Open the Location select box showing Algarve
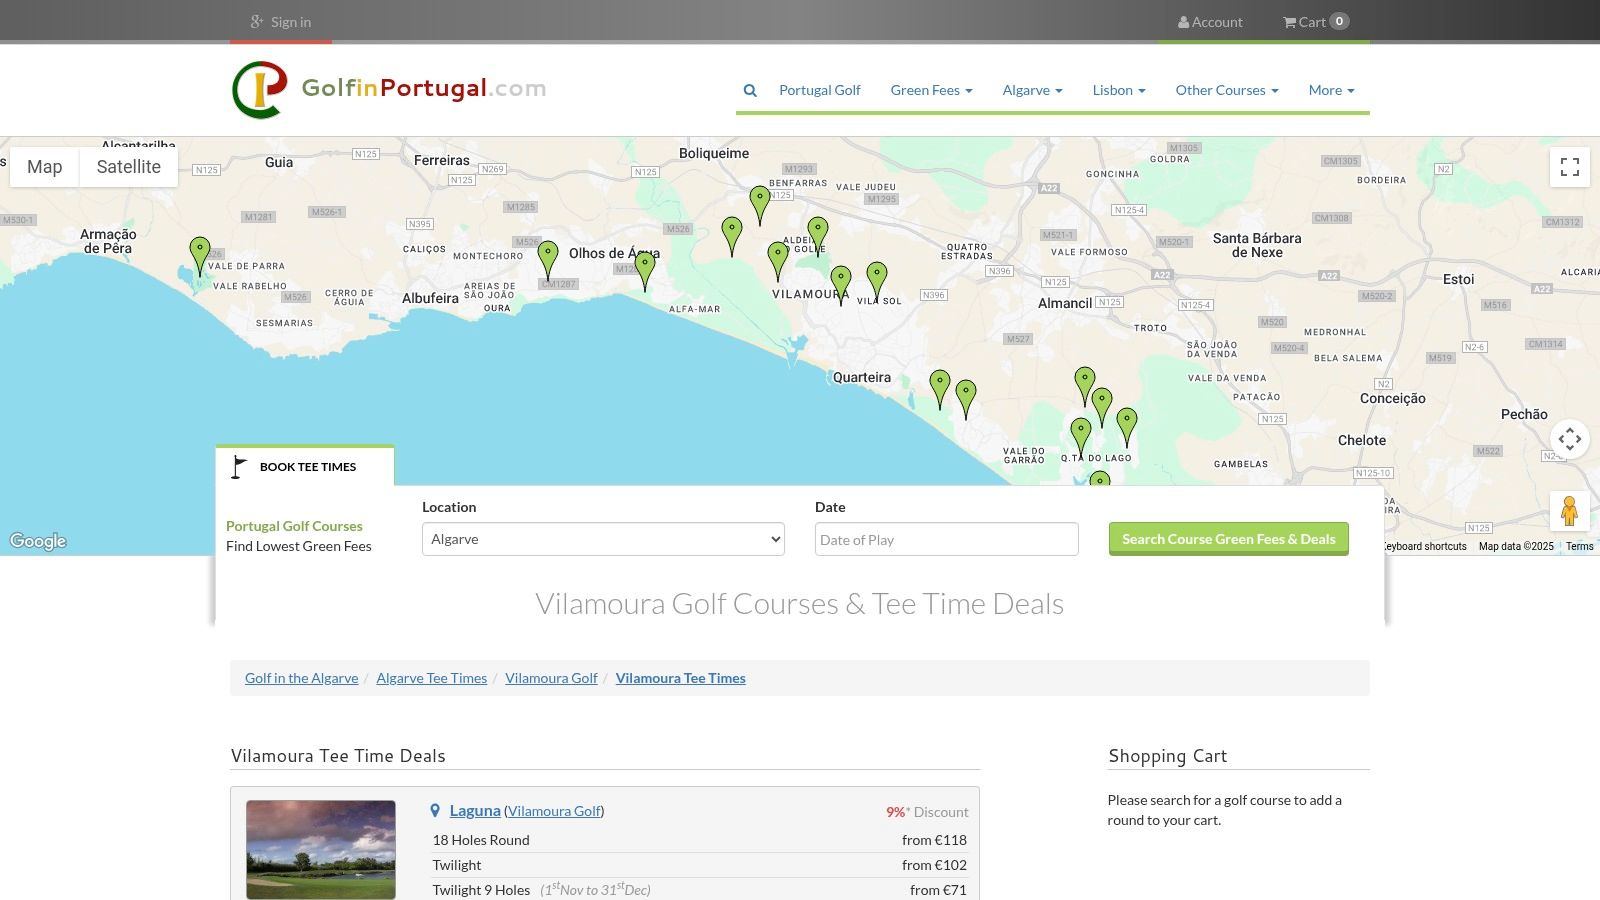This screenshot has width=1600, height=900. pos(603,539)
